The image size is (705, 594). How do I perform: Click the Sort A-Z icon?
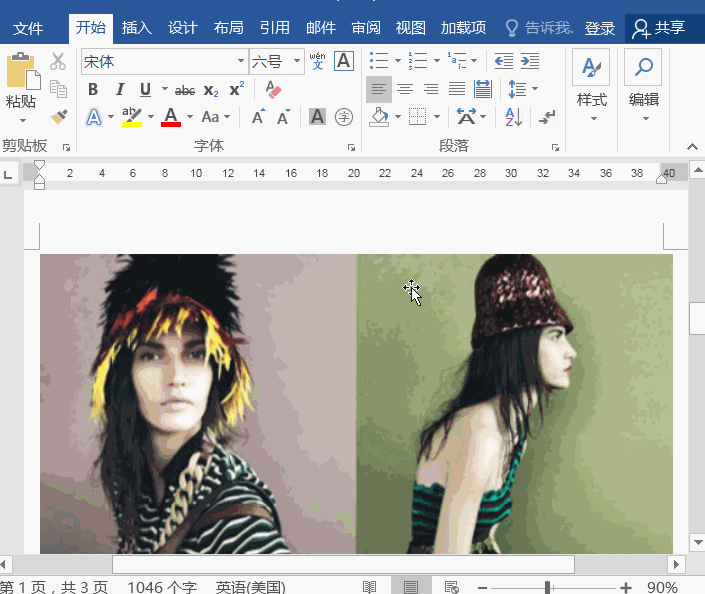(x=513, y=117)
